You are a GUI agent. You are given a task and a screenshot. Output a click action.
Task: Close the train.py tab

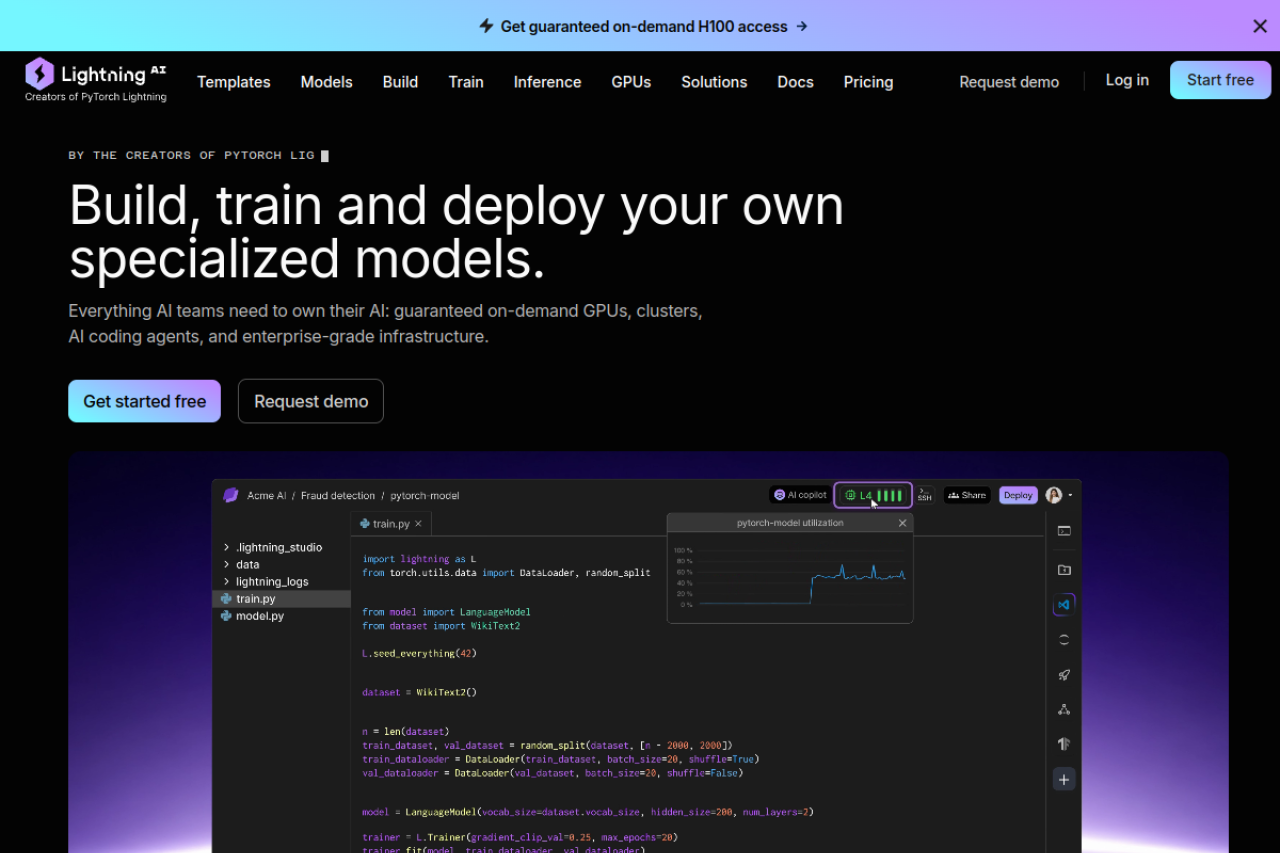pos(418,524)
